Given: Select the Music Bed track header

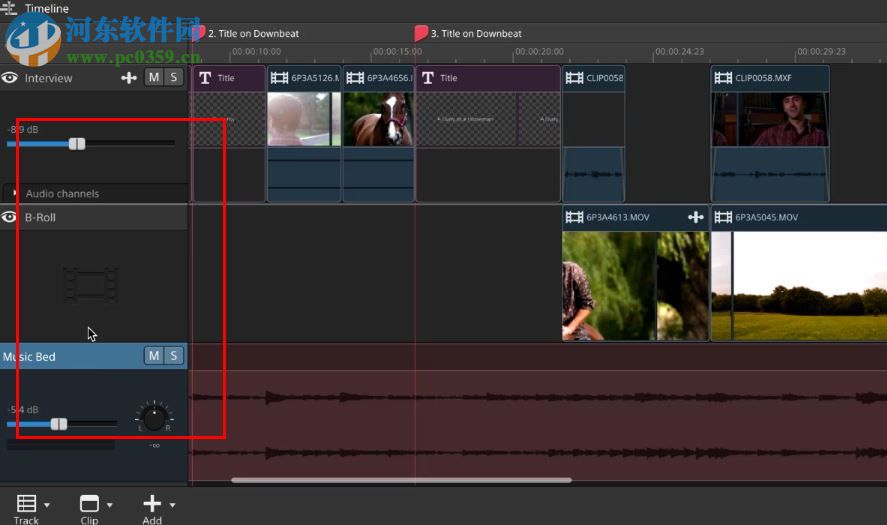Looking at the screenshot, I should tap(93, 356).
